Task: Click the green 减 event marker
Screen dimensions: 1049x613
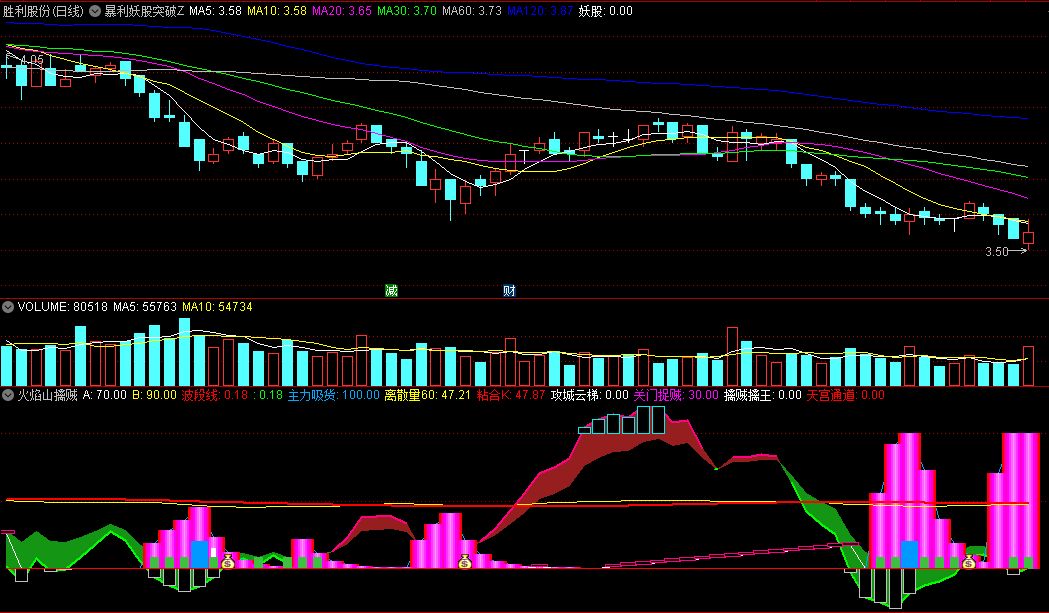Action: tap(391, 290)
